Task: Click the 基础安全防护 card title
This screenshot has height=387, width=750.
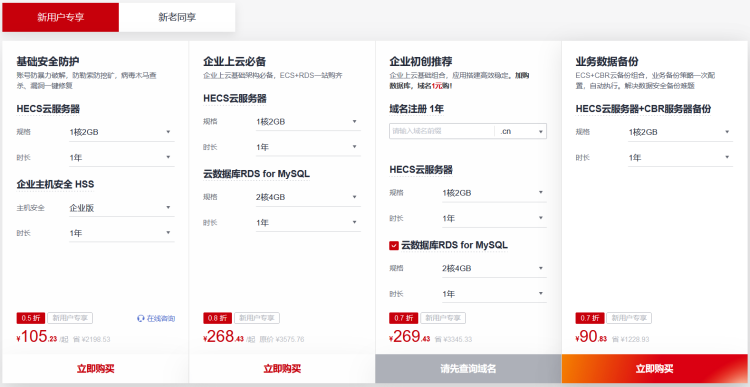Action: pos(48,61)
